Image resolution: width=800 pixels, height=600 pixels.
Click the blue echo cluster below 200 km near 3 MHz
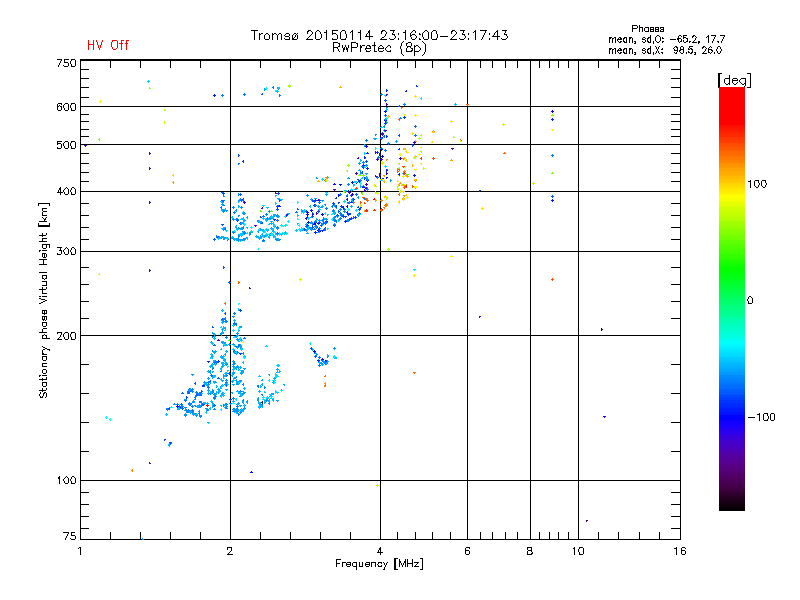pos(323,356)
